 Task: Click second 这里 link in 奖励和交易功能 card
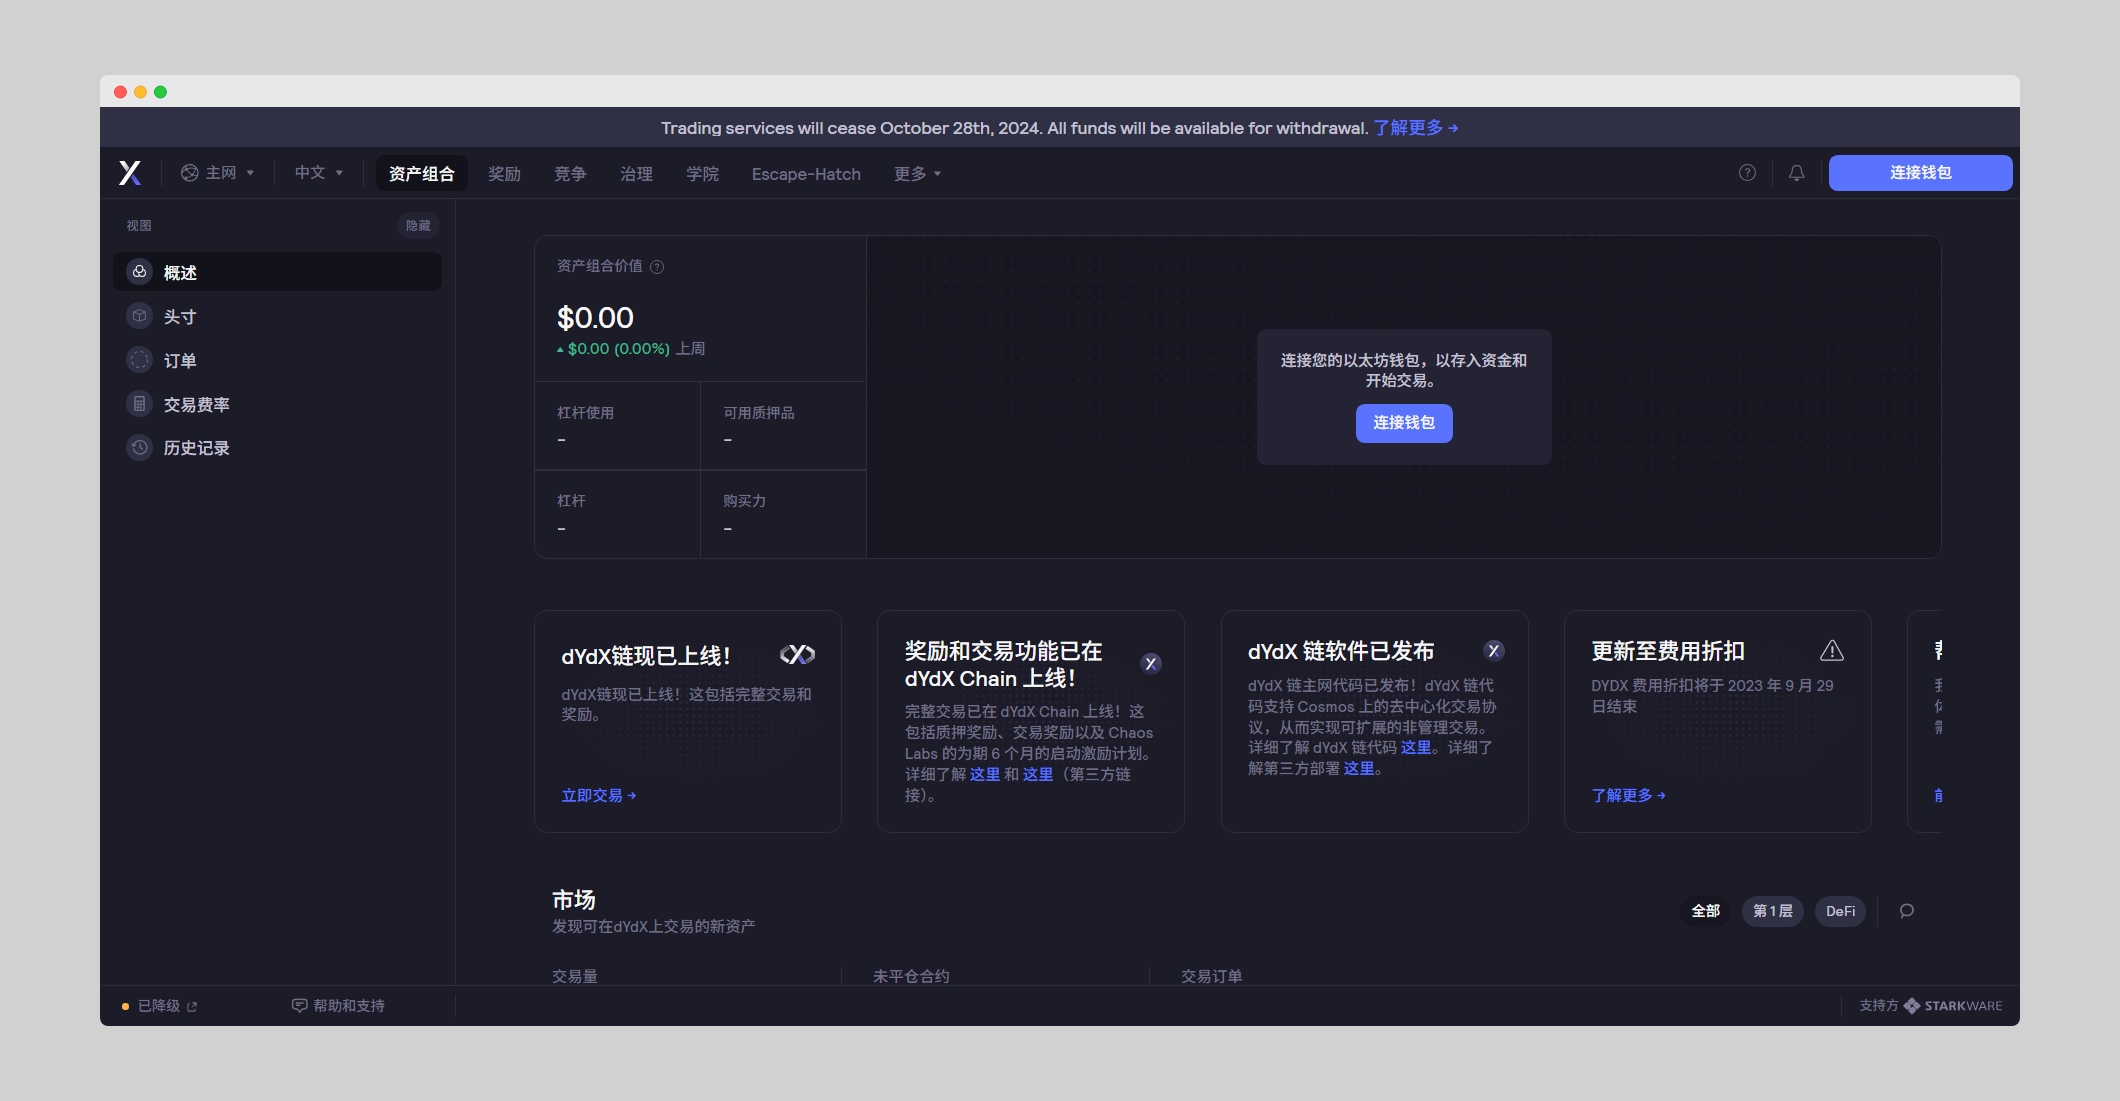(1037, 775)
